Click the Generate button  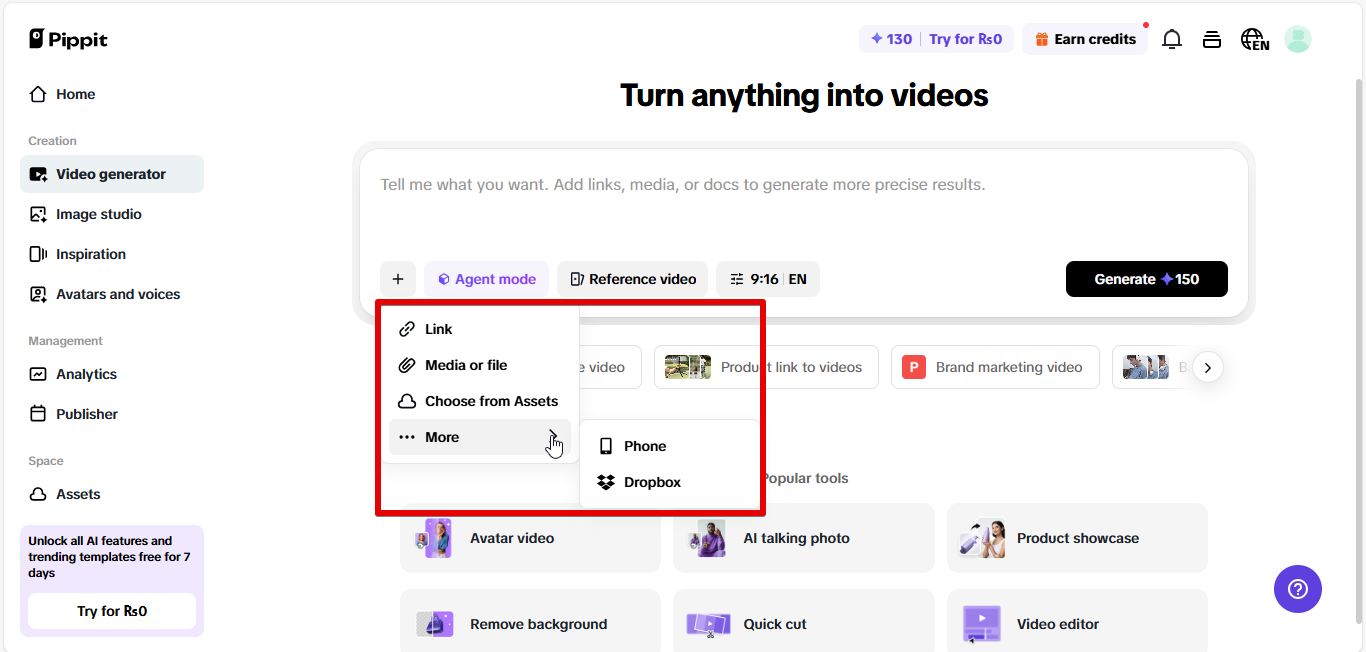point(1146,278)
